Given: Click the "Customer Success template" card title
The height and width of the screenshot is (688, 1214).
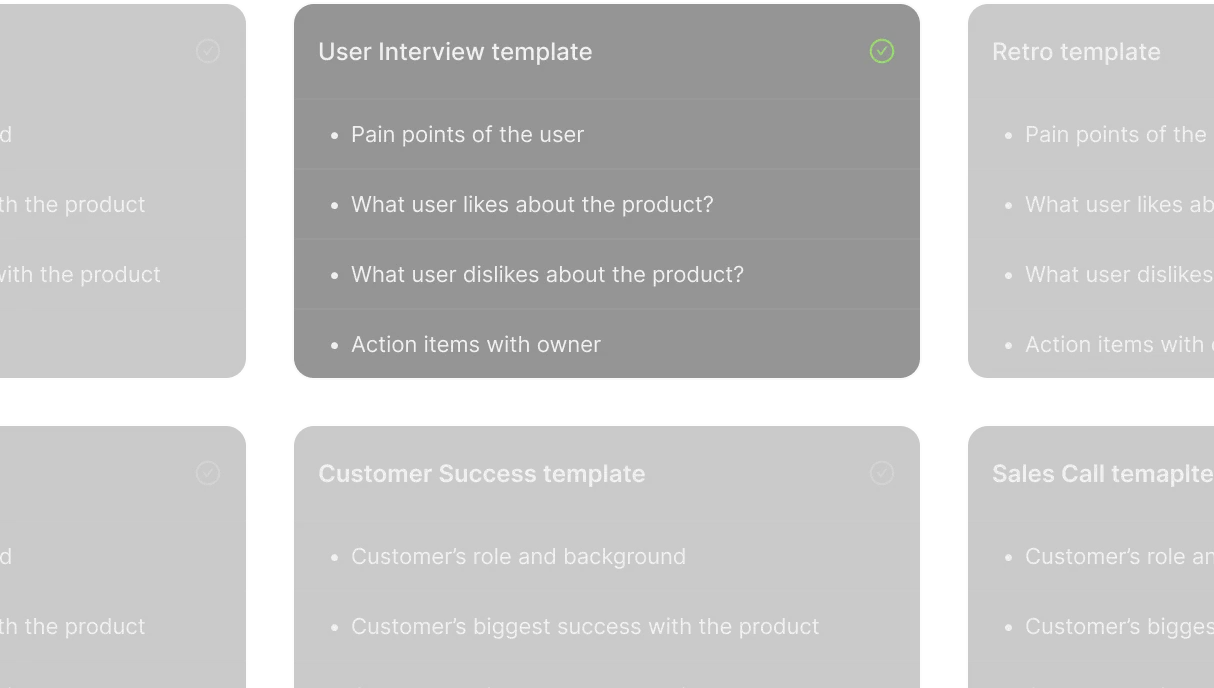Looking at the screenshot, I should tap(481, 474).
